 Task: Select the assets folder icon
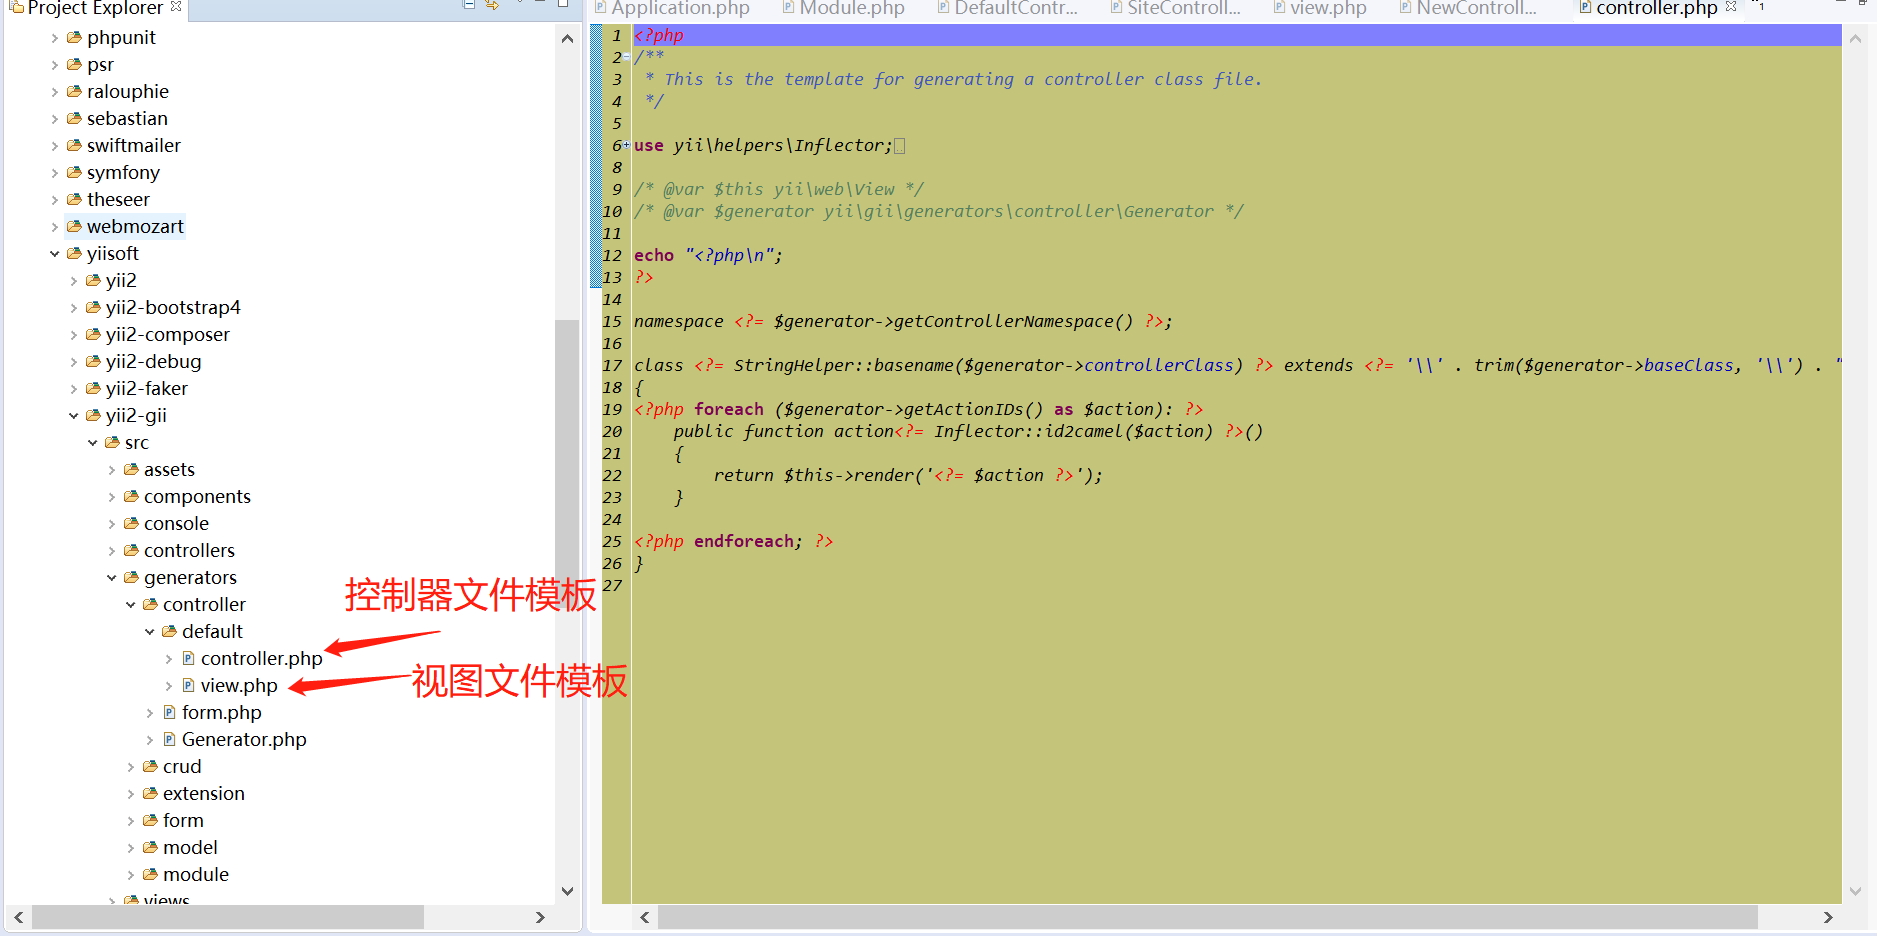[131, 470]
